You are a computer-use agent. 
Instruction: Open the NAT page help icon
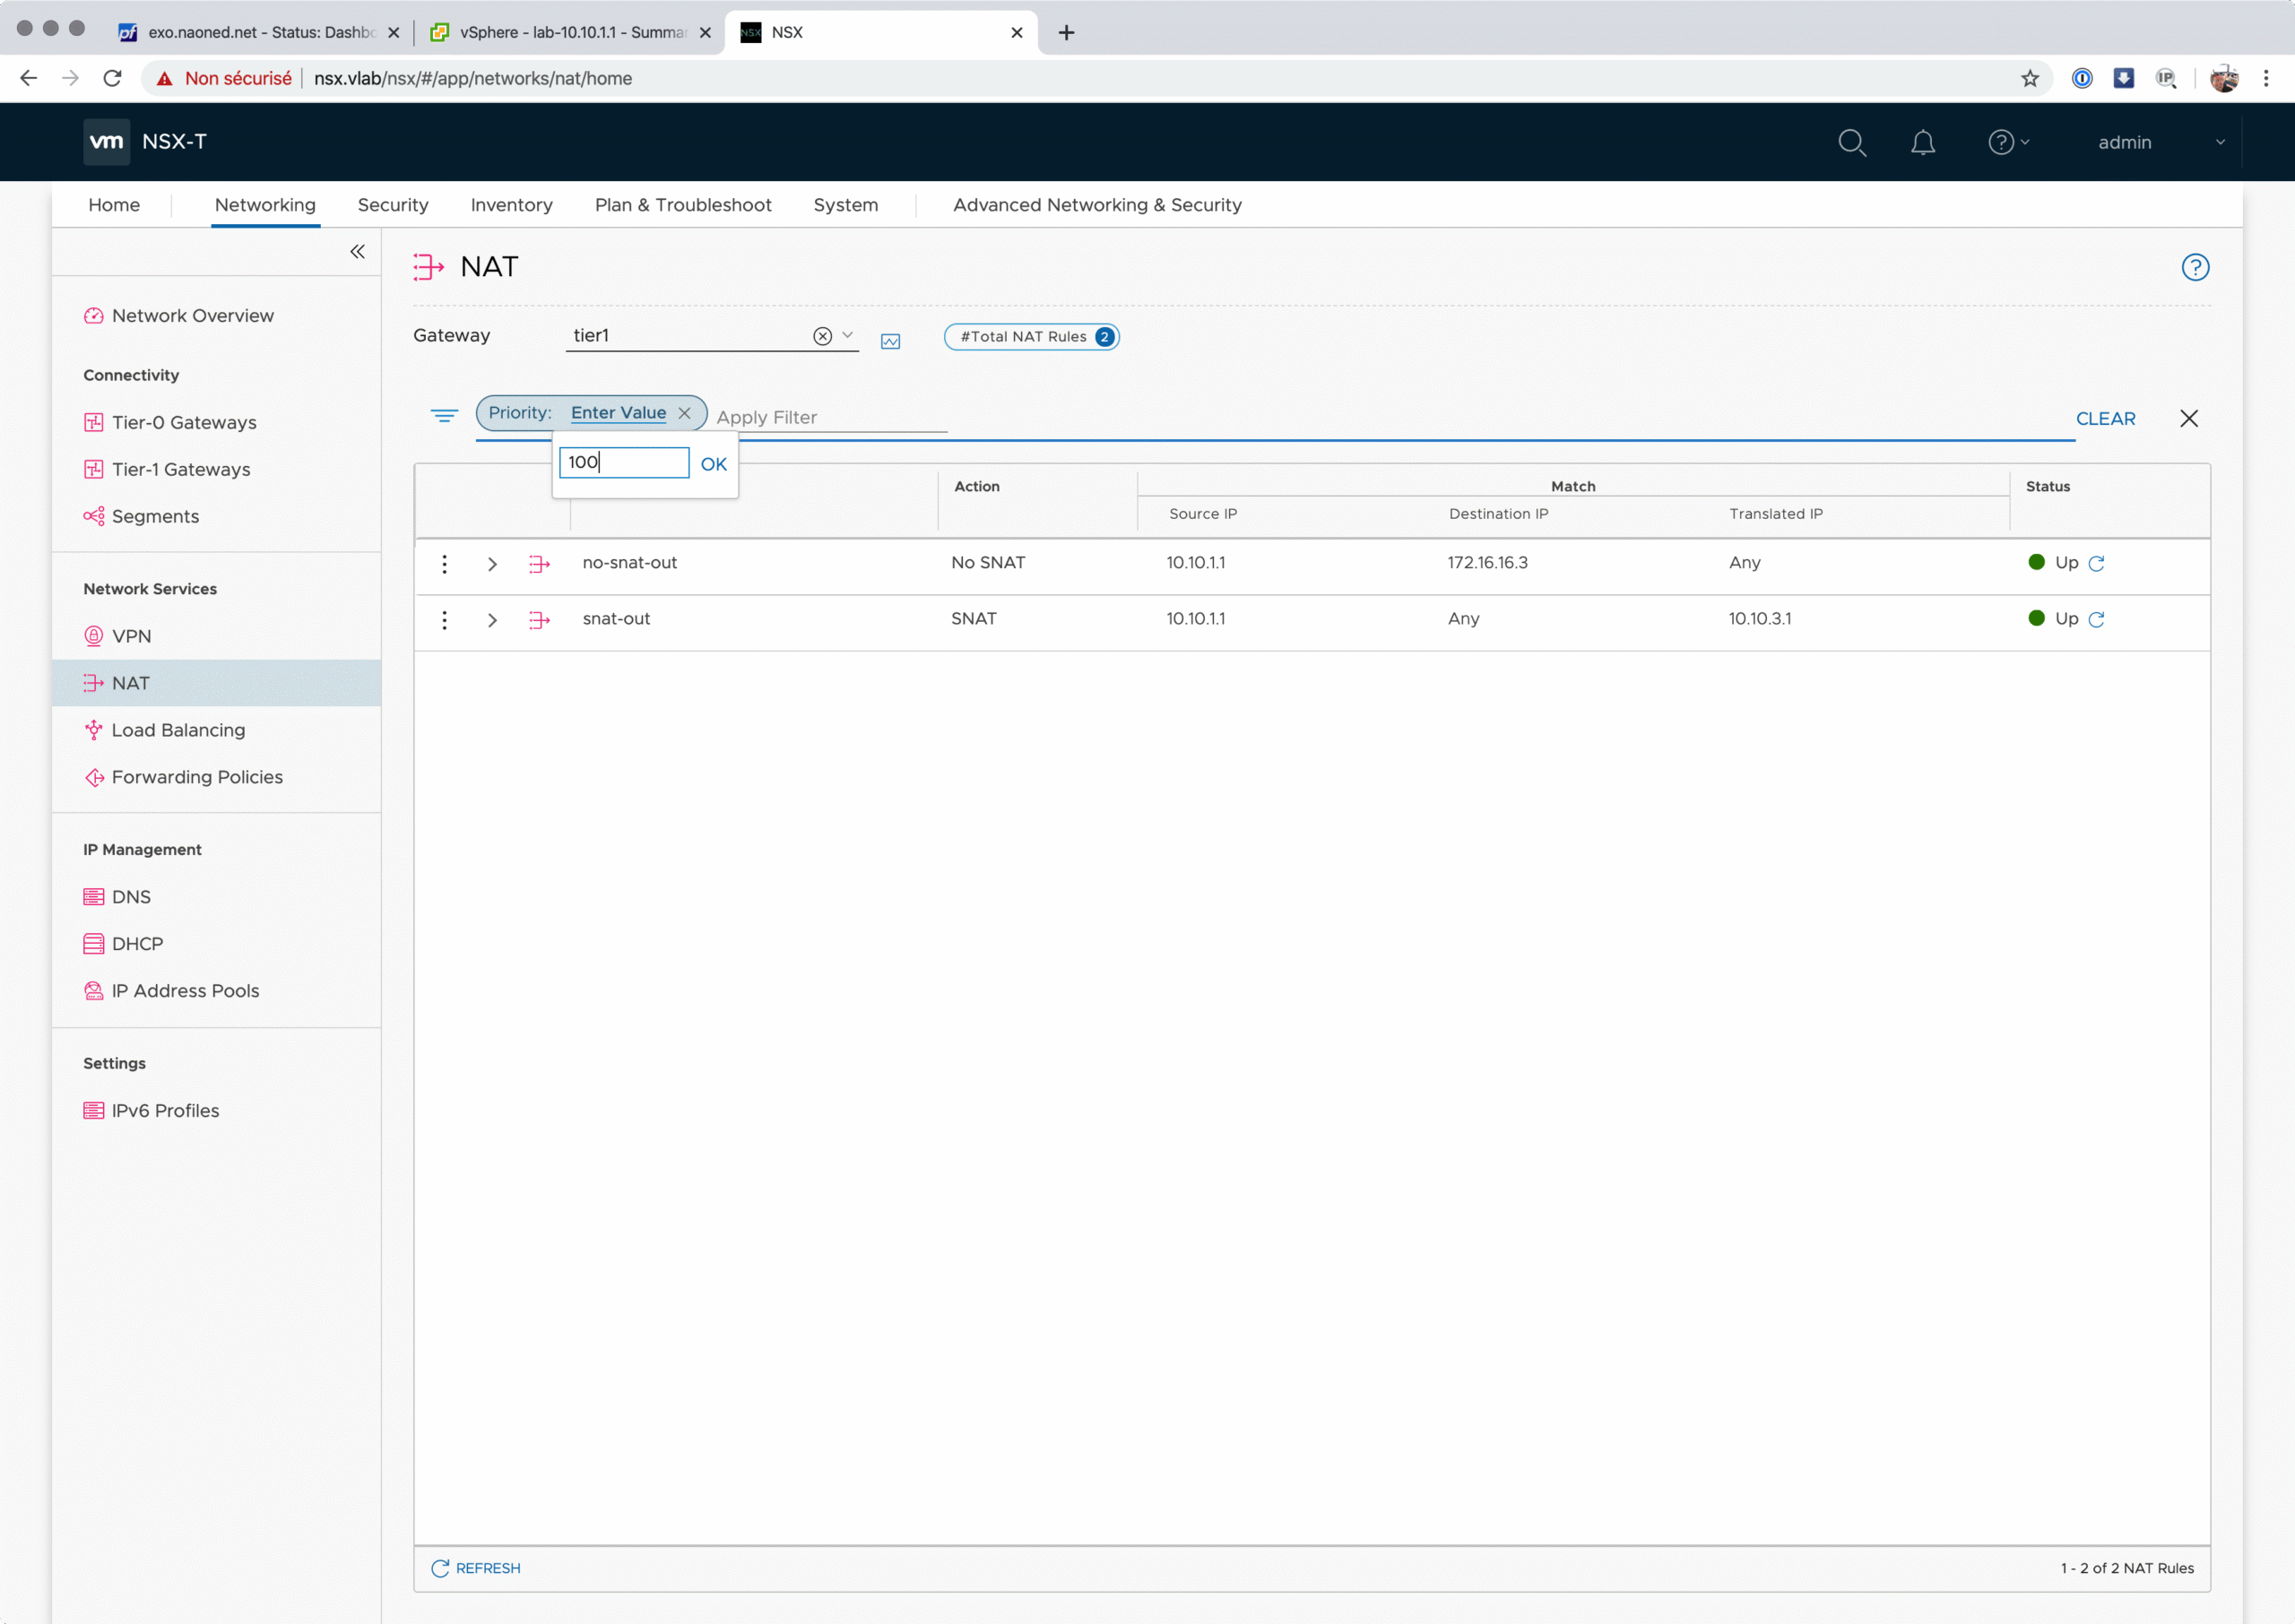click(2194, 267)
